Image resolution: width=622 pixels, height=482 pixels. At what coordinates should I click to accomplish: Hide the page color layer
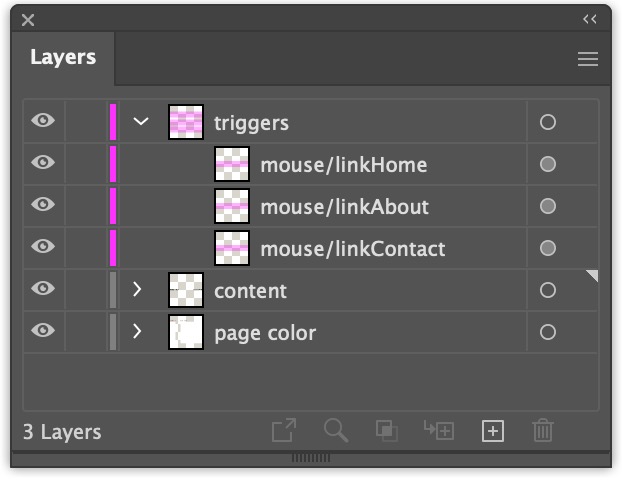43,332
